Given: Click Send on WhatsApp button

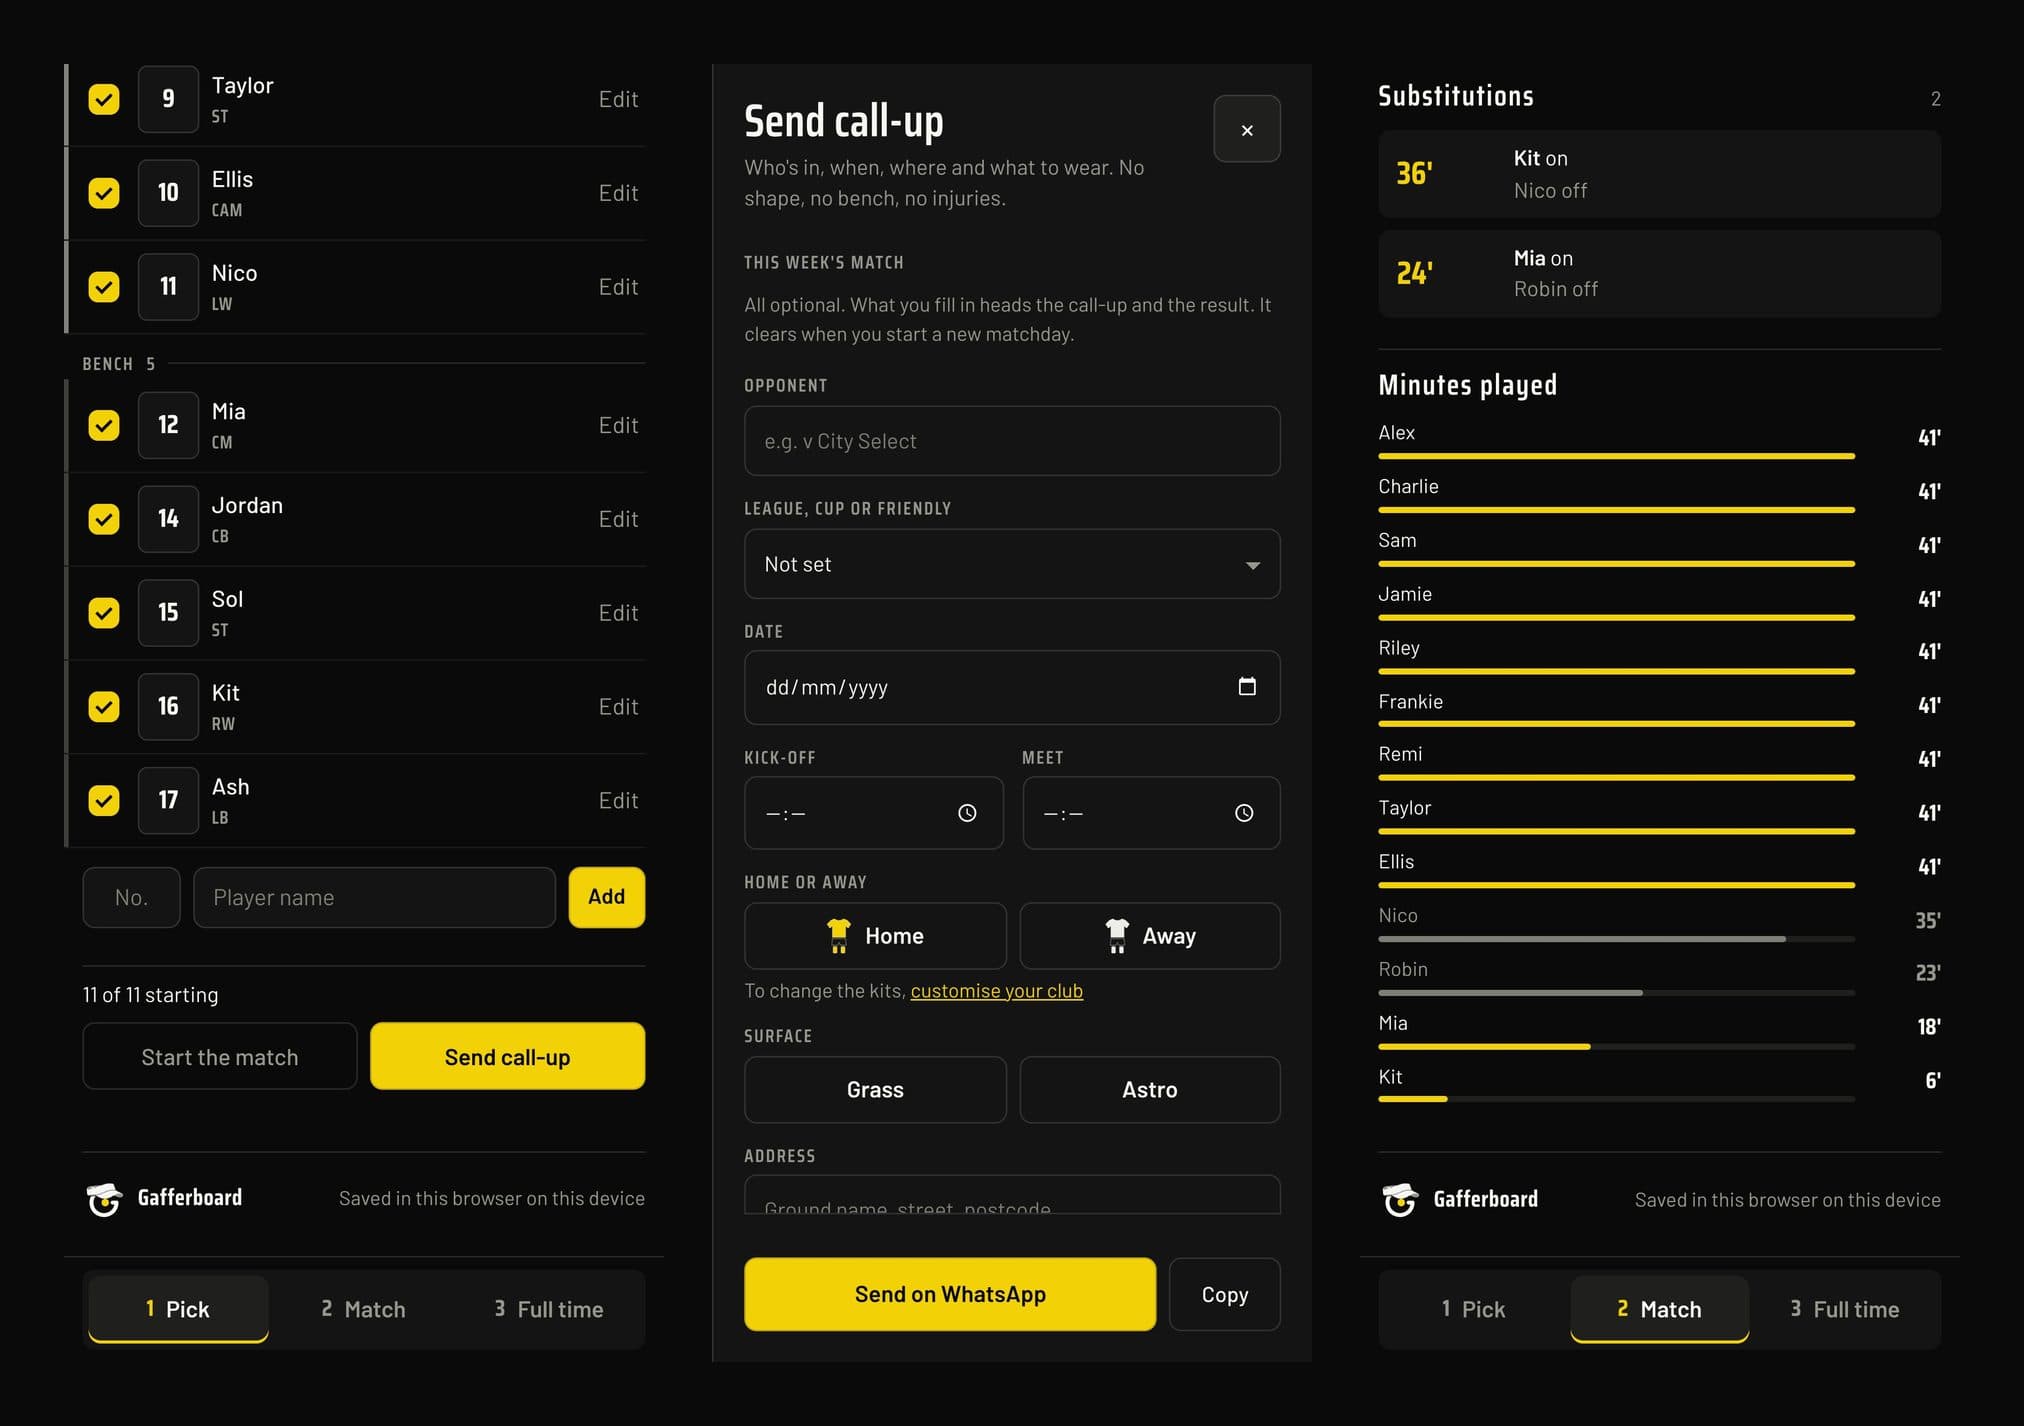Looking at the screenshot, I should click(950, 1294).
